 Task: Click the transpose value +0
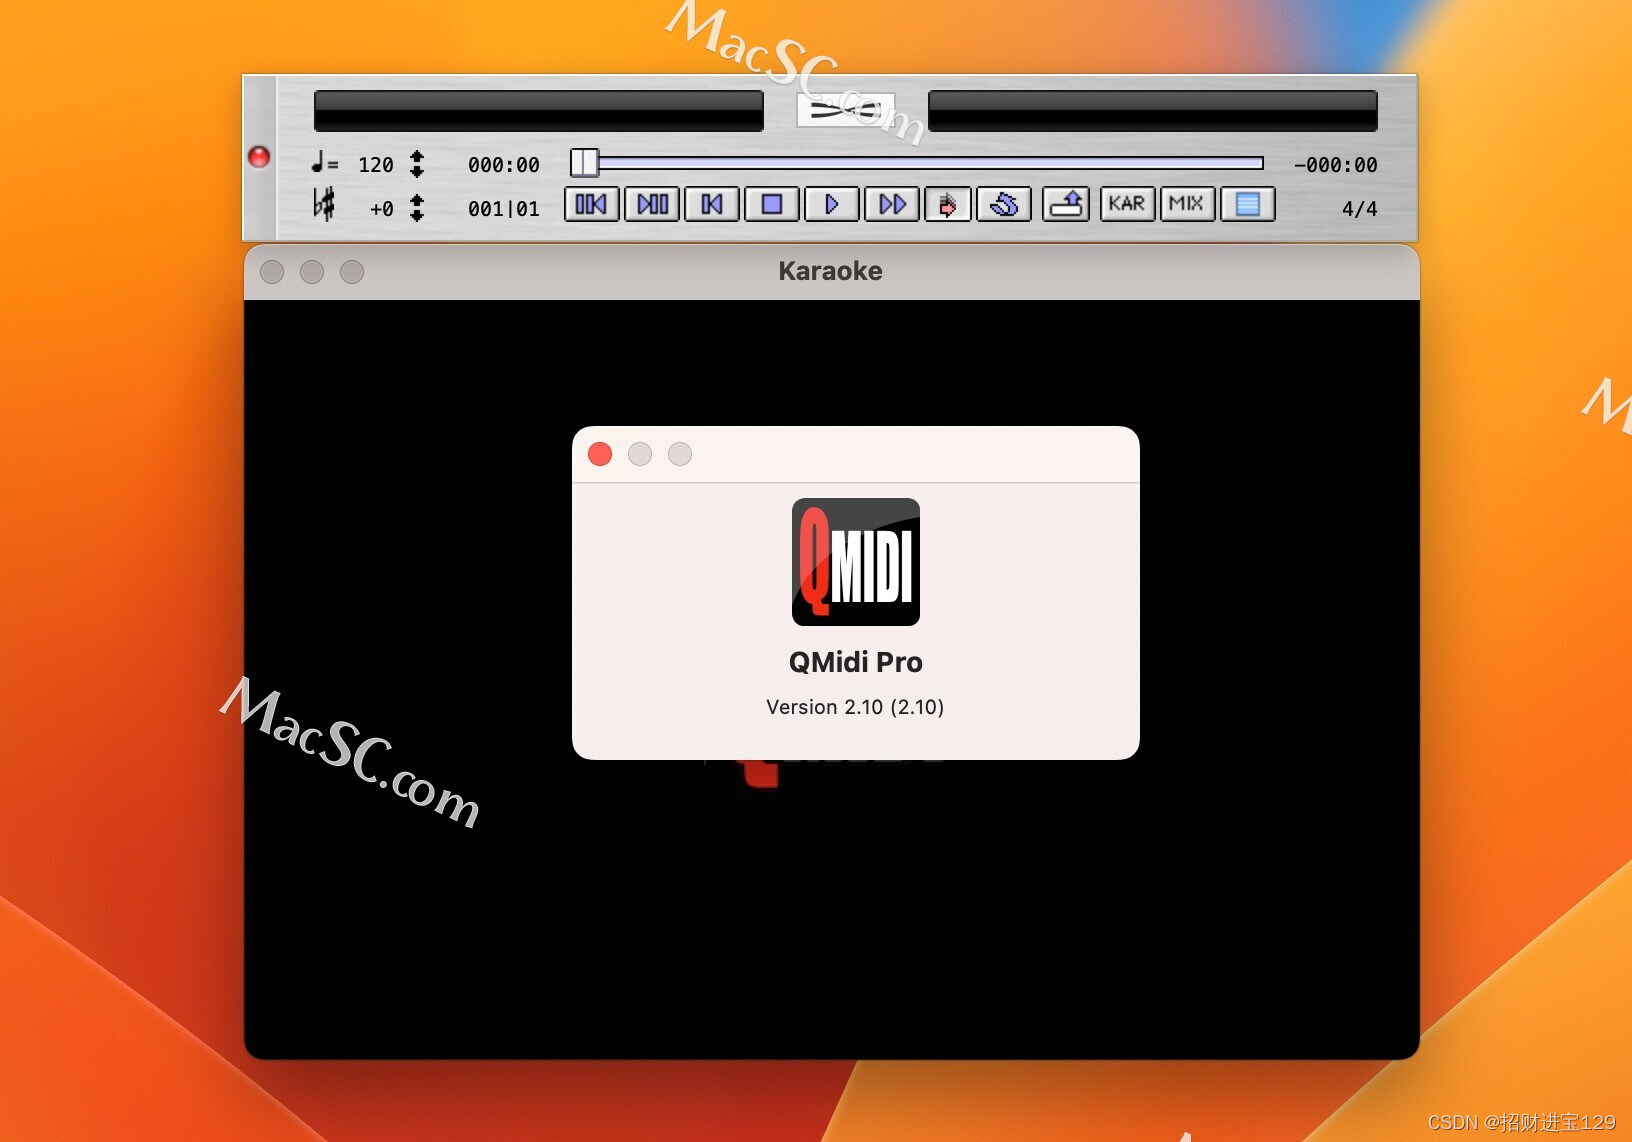(382, 209)
